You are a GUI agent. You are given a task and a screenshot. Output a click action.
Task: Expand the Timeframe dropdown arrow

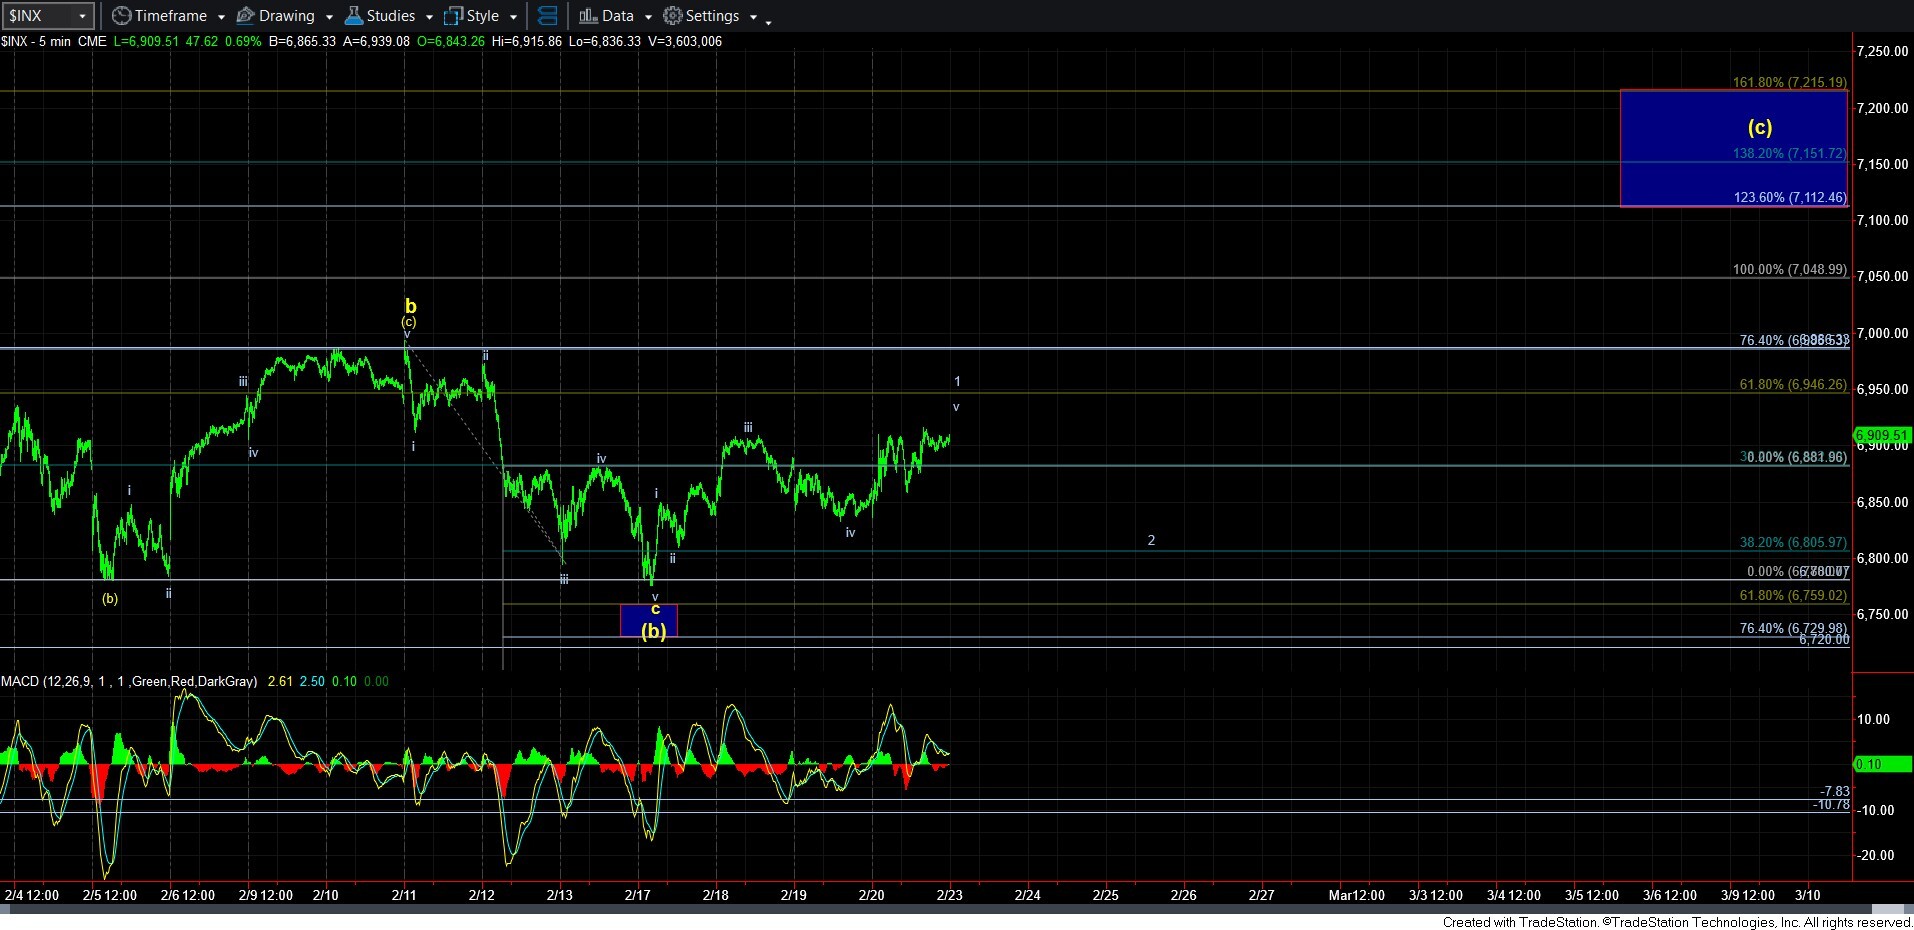pos(221,17)
